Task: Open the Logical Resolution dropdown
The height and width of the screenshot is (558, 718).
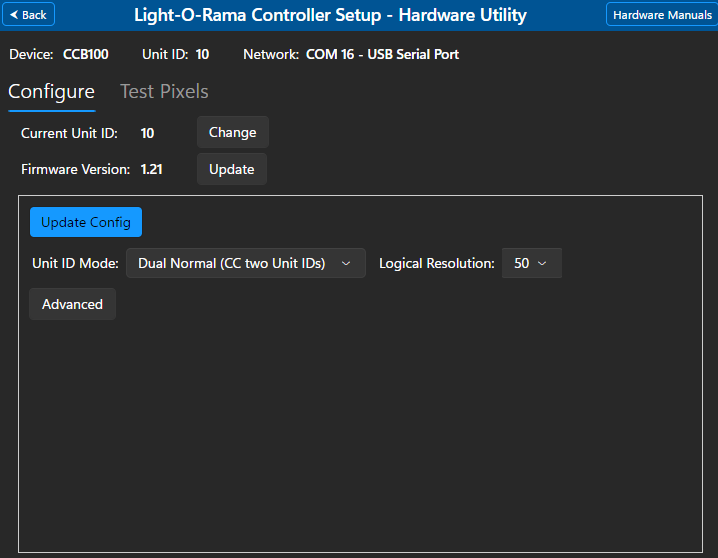Action: coord(531,264)
